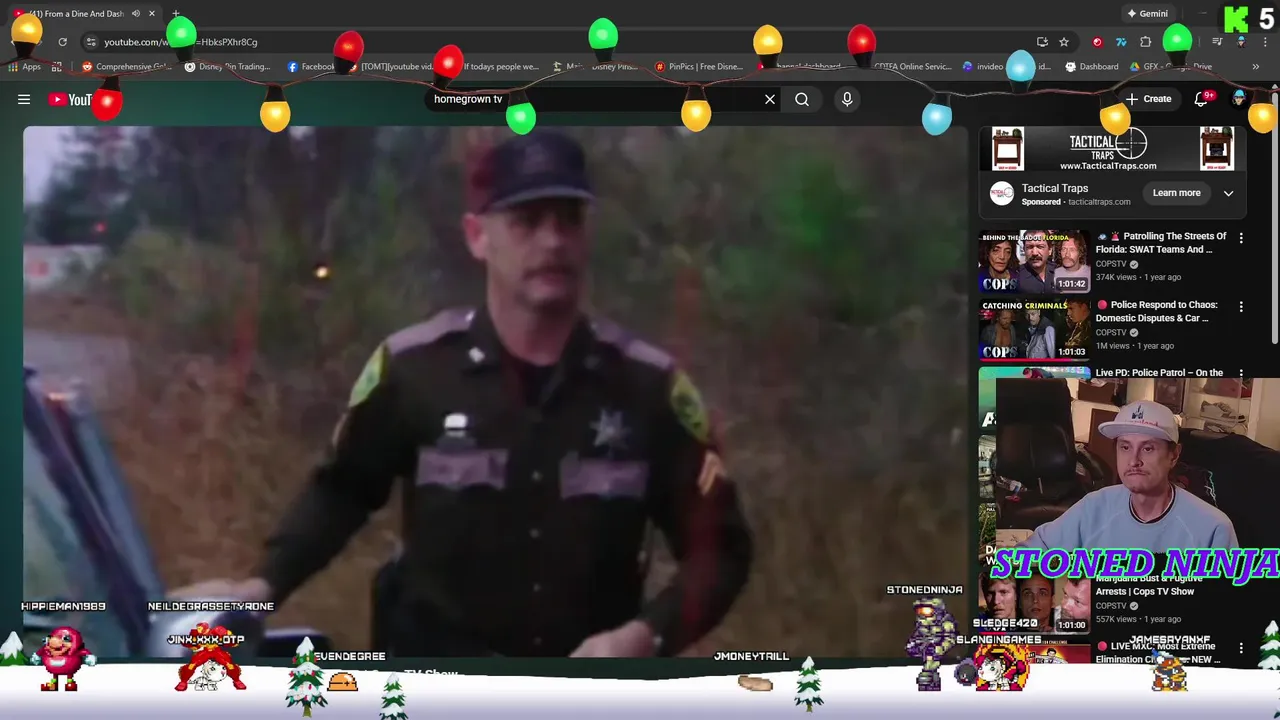Open the Tactical Traps channel avatar
This screenshot has width=1280, height=720.
tap(1001, 193)
